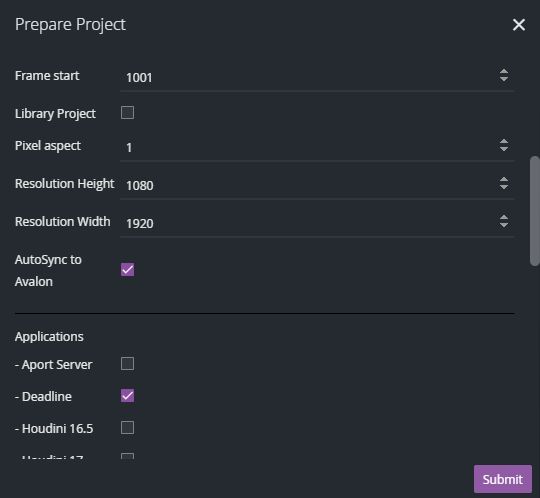
Task: Enable the Library Project checkbox
Action: [x=127, y=113]
